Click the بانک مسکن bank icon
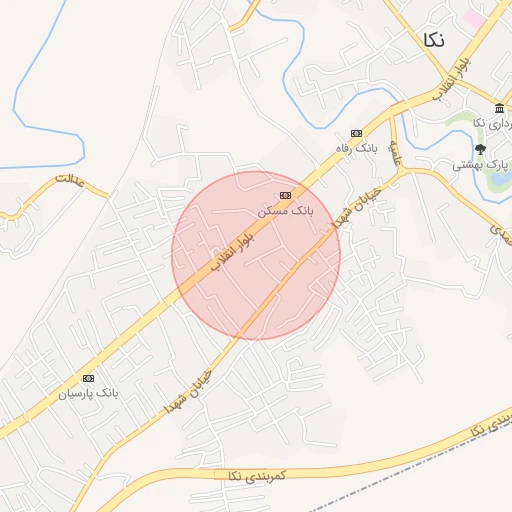The height and width of the screenshot is (512, 512). point(285,196)
